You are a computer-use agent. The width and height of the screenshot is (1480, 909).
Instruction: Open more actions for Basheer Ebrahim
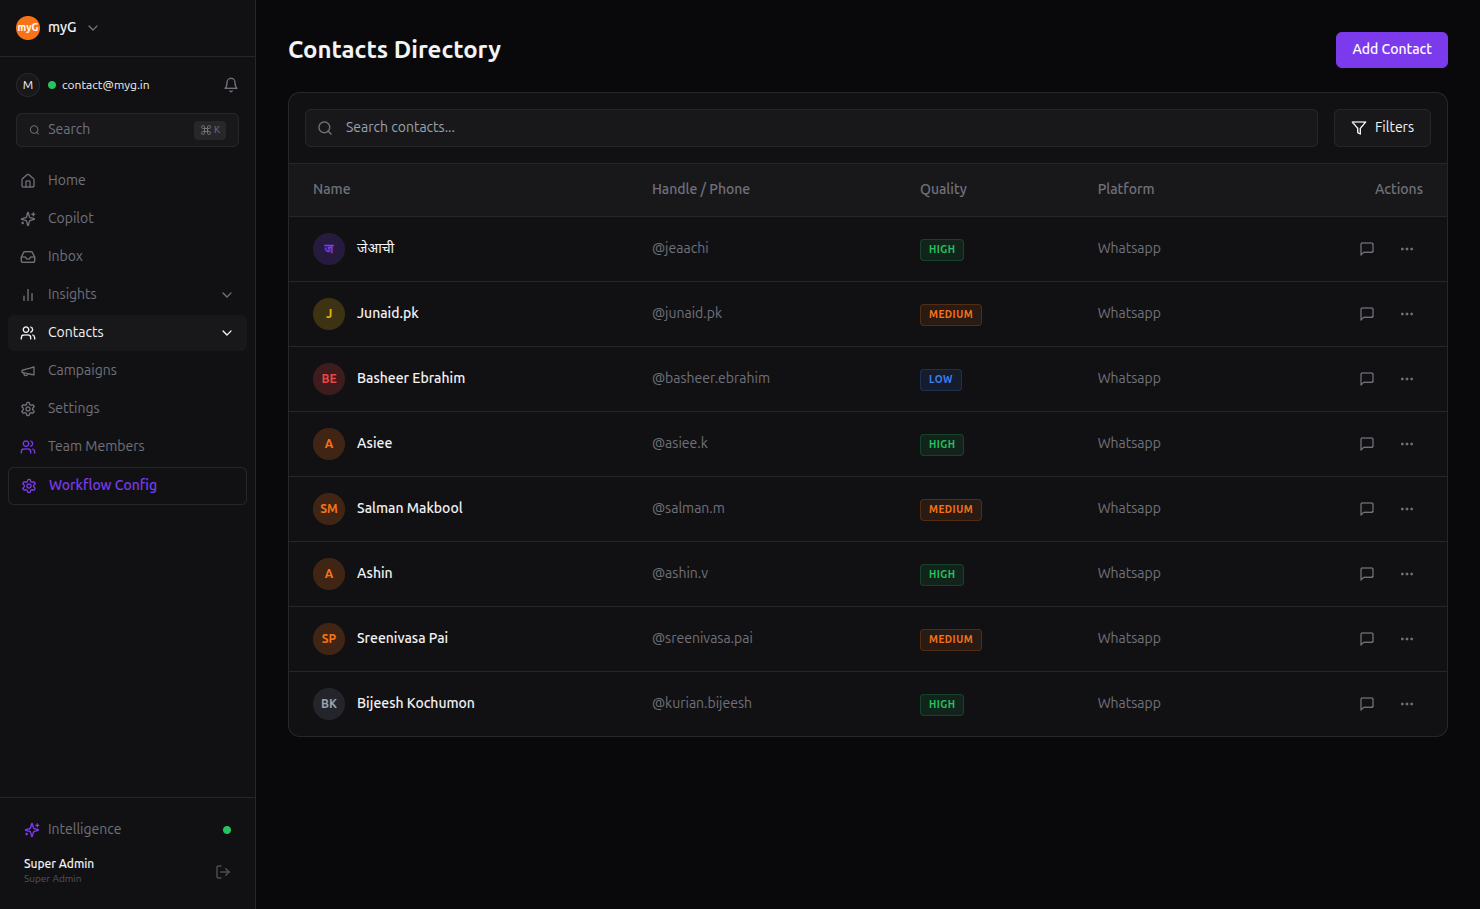[x=1407, y=379]
